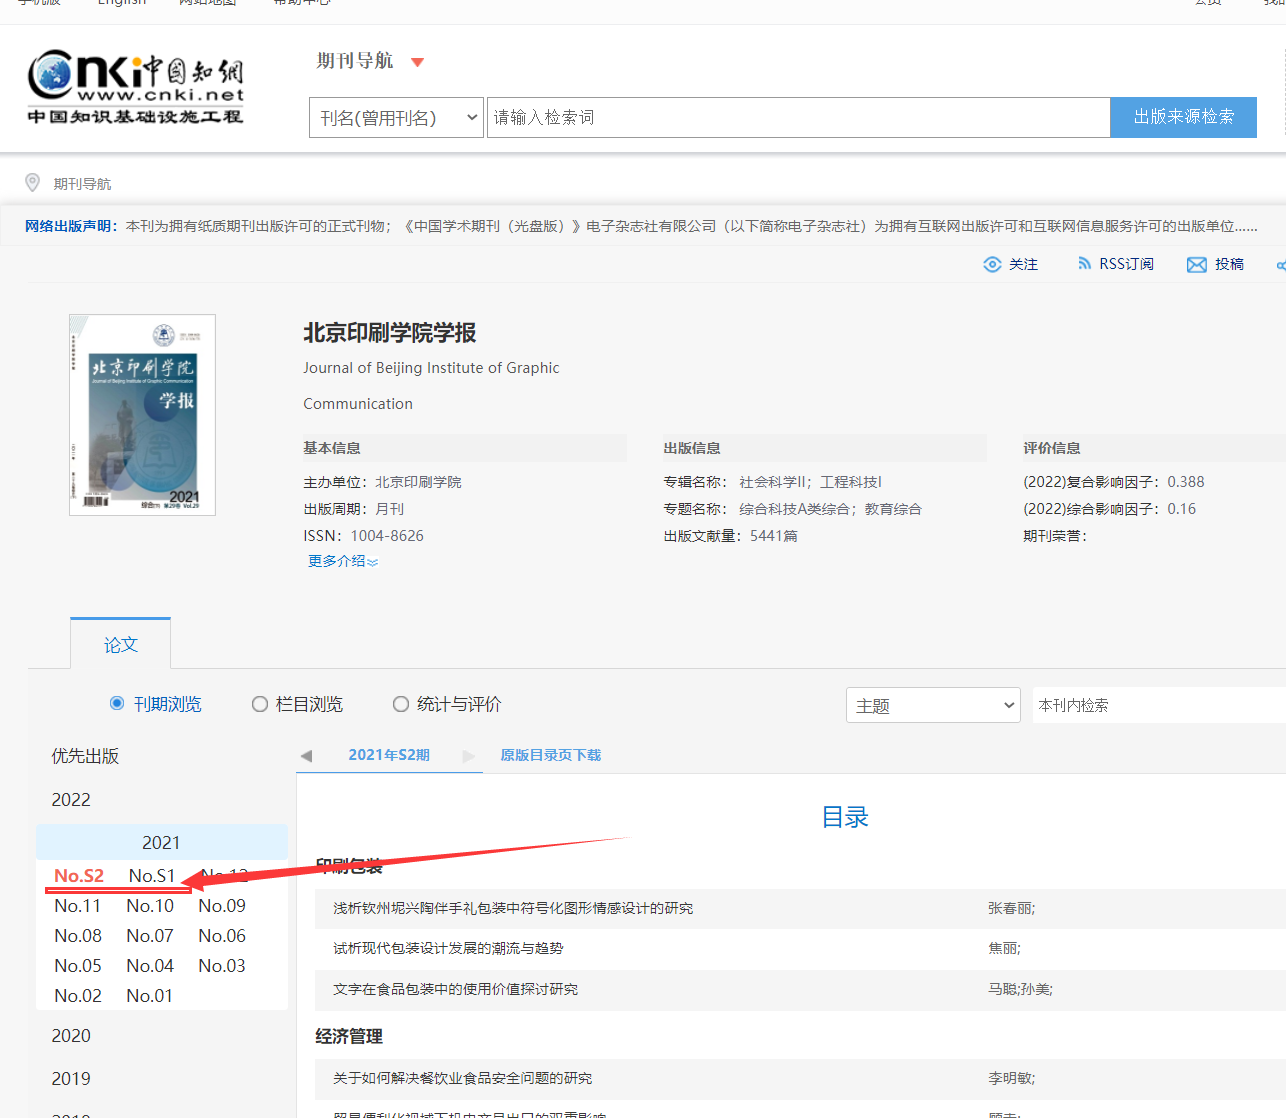This screenshot has height=1118, width=1286.
Task: Click the location pin breadcrumb icon
Action: click(x=33, y=183)
